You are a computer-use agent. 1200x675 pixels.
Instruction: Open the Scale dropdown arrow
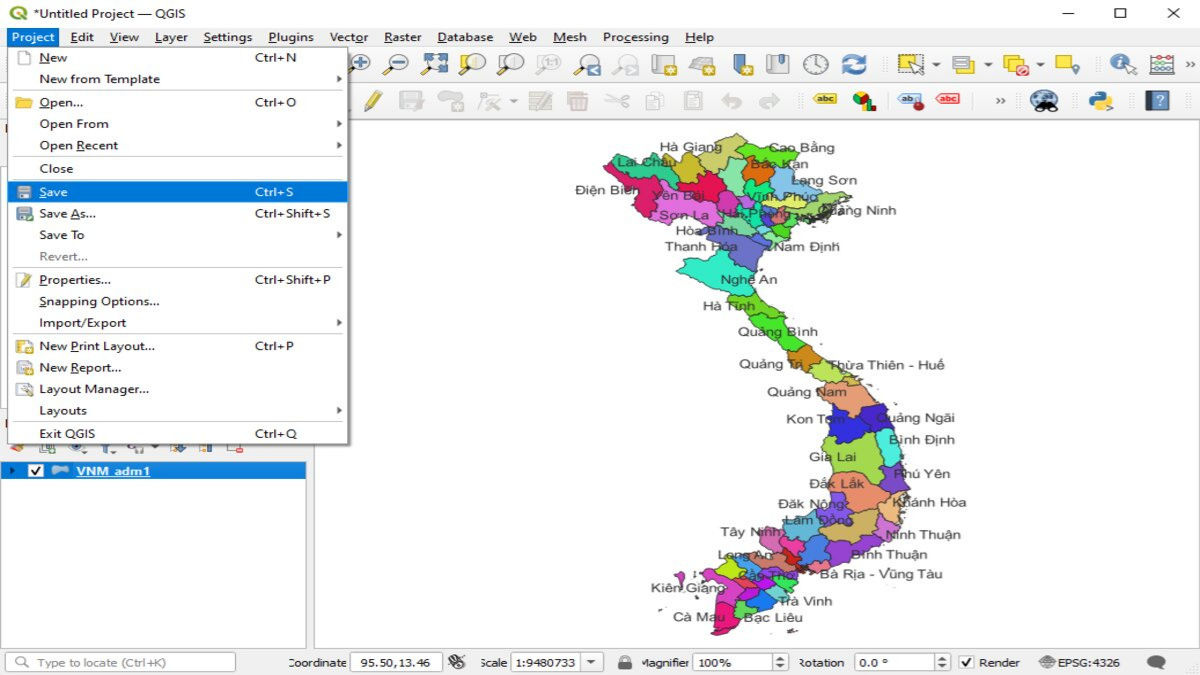(x=592, y=662)
